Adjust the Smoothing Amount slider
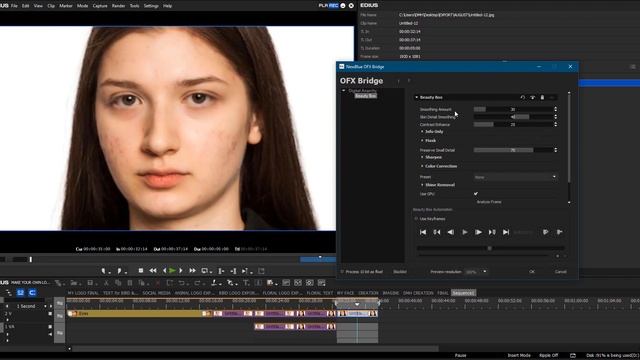Screen dimensions: 640x360 click(513, 109)
